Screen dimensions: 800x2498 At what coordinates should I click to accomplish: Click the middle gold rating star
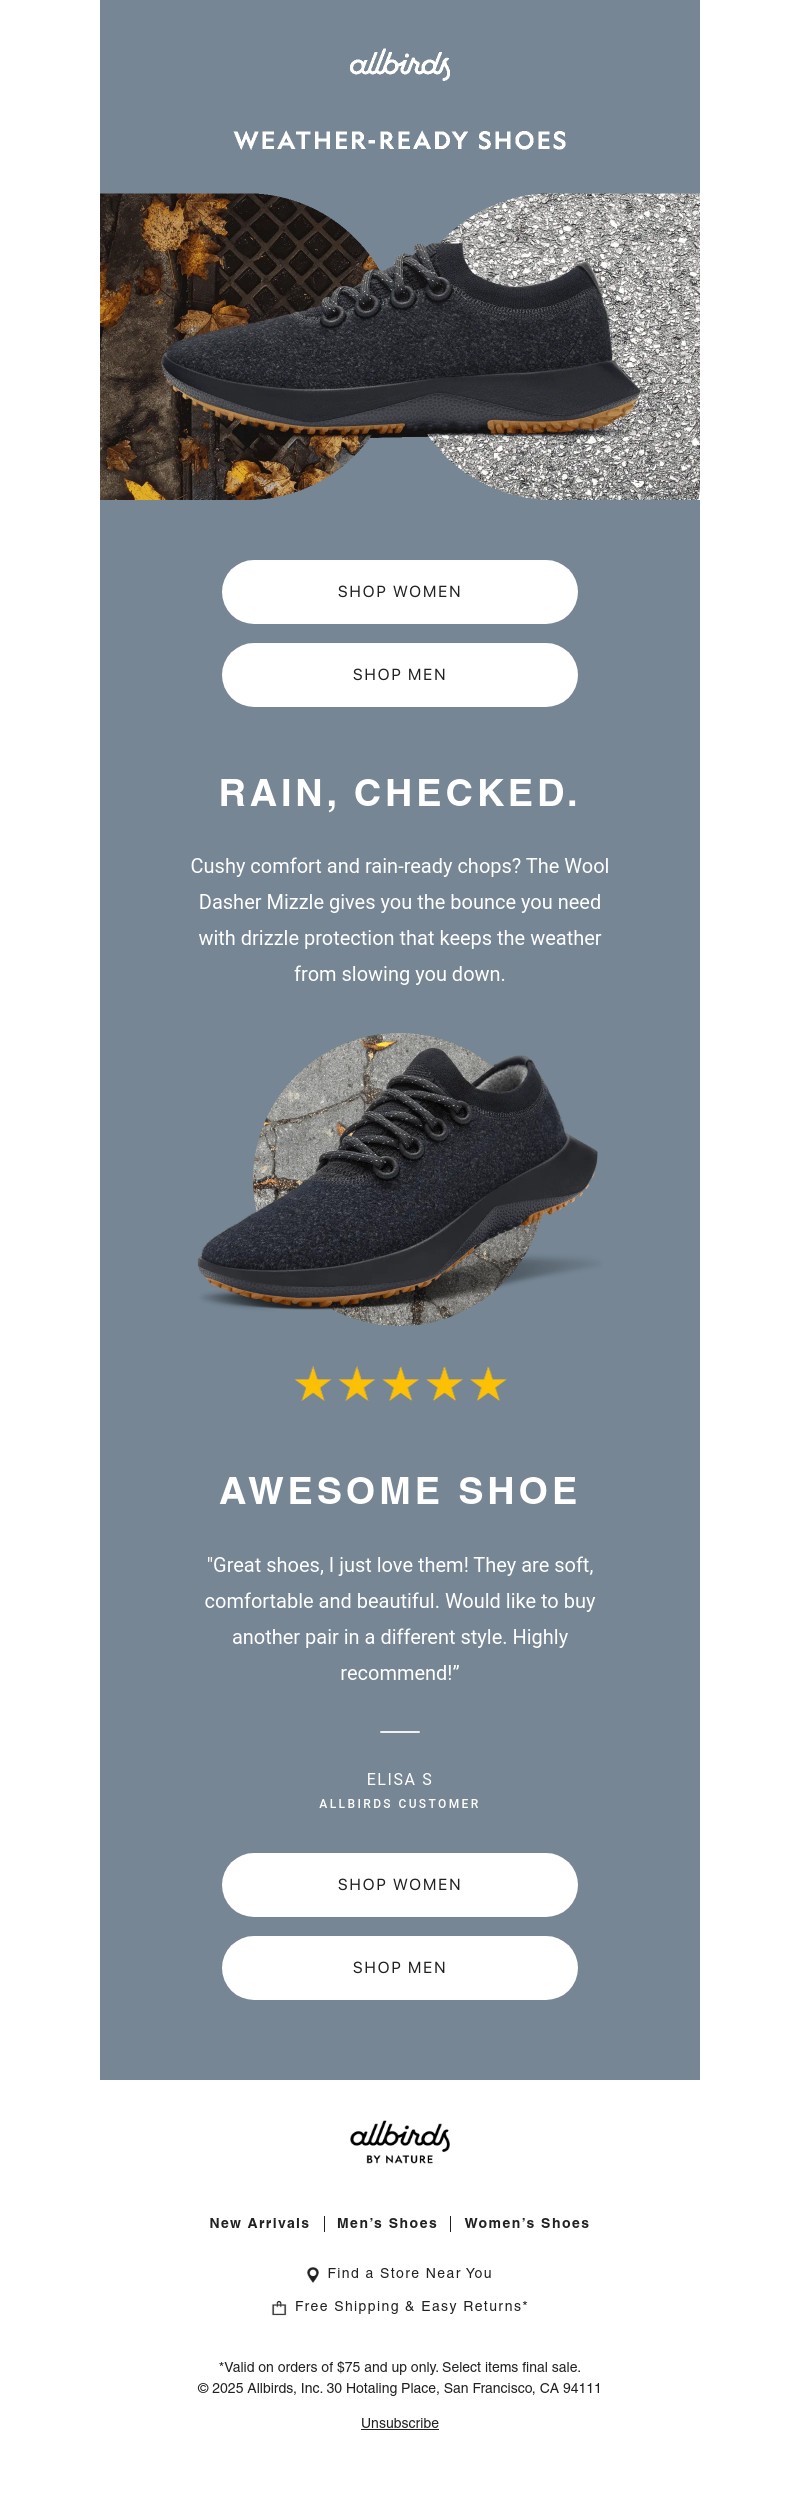tap(400, 1385)
